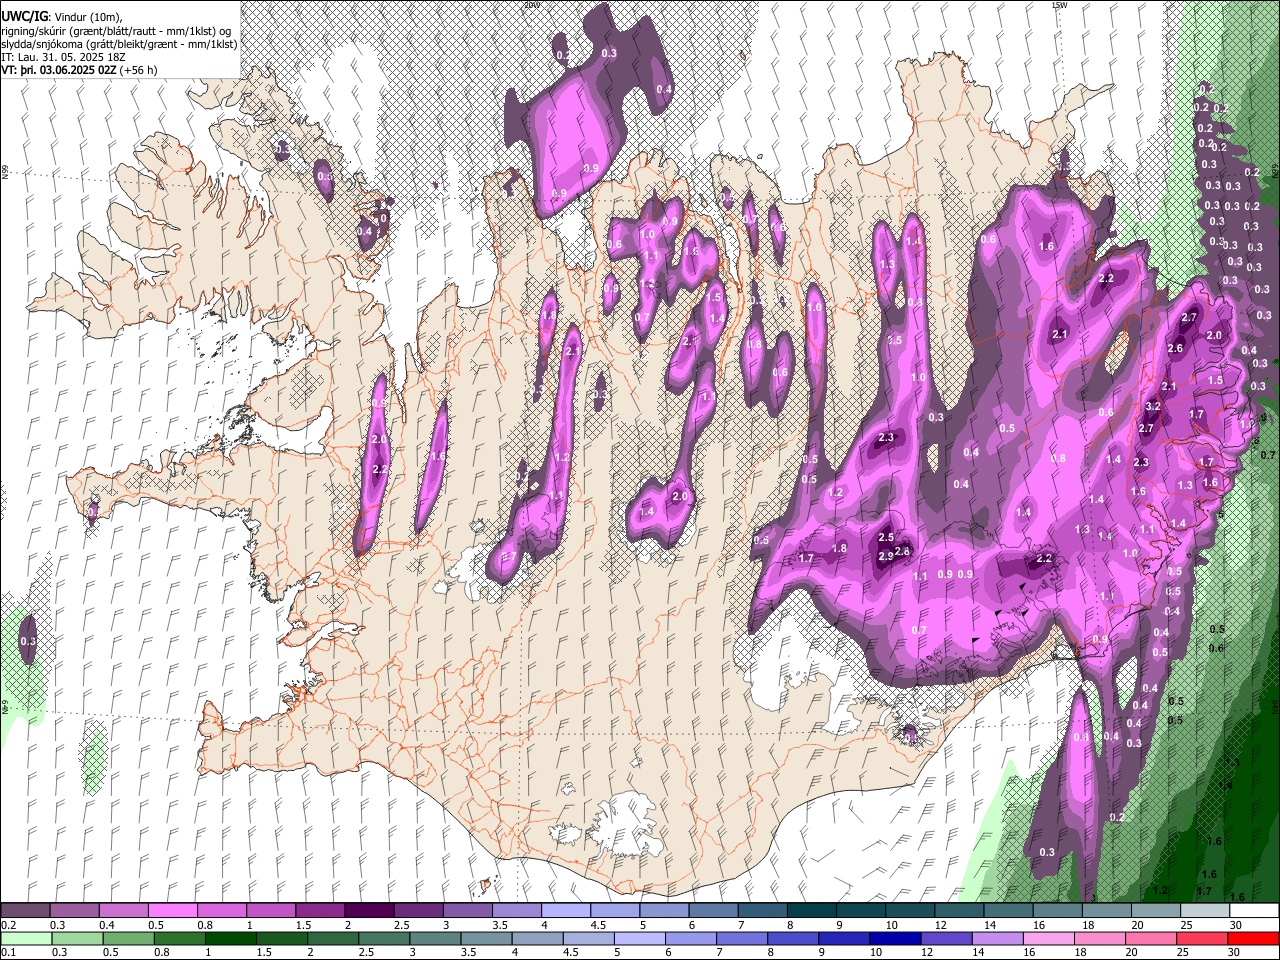Click the 'rigning/skúrir' legend description line
The height and width of the screenshot is (960, 1280).
[116, 31]
